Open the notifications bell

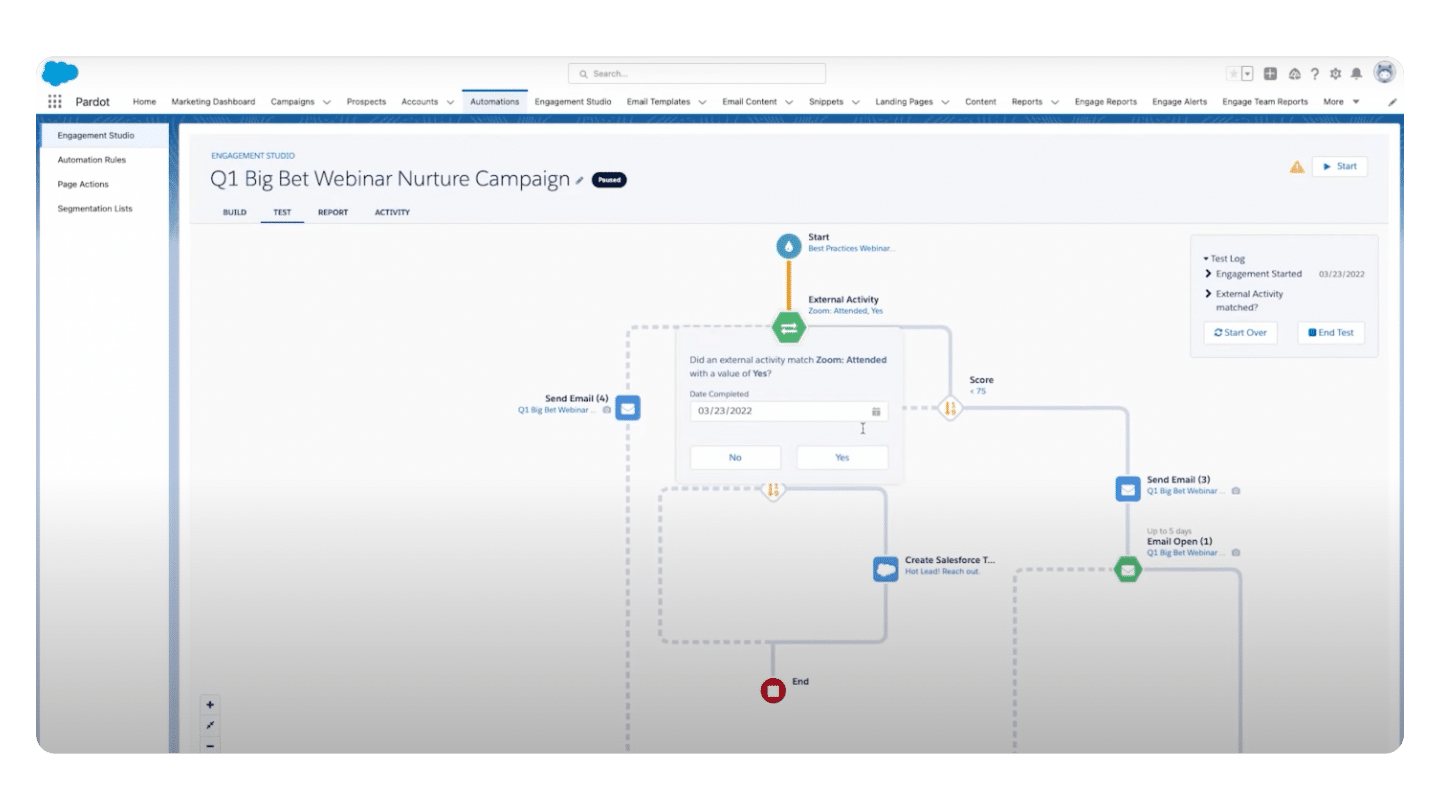[x=1356, y=73]
